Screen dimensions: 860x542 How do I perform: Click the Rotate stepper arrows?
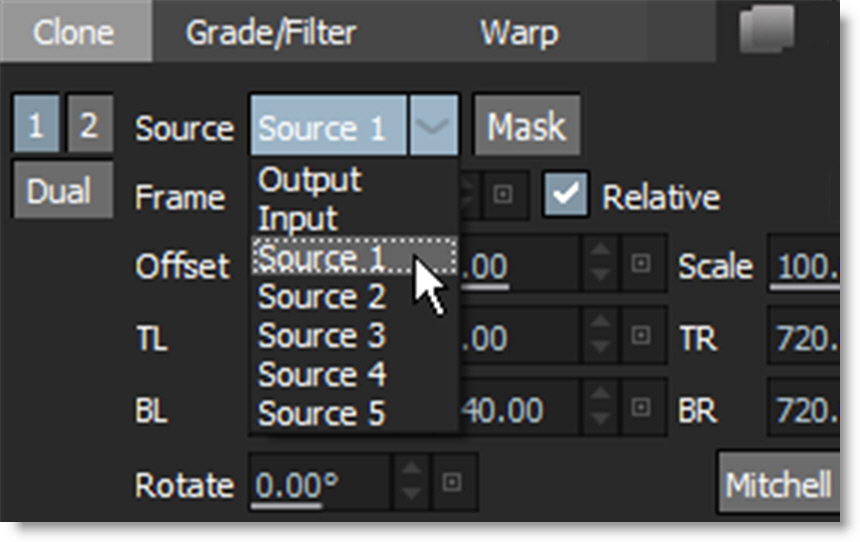(411, 484)
